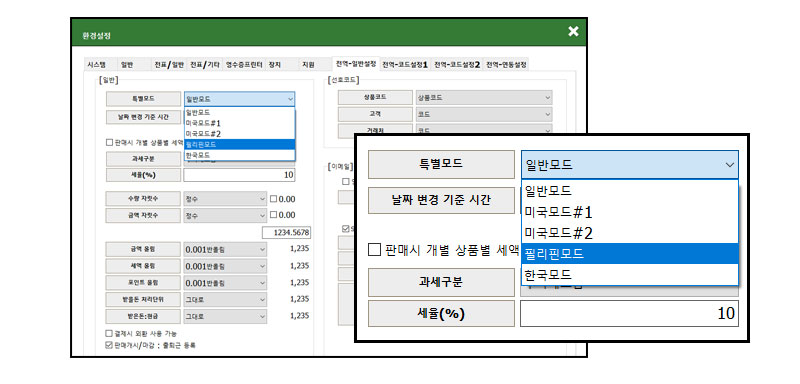Focus the 세율(%) field in 환경설정 dialog

(x=239, y=175)
